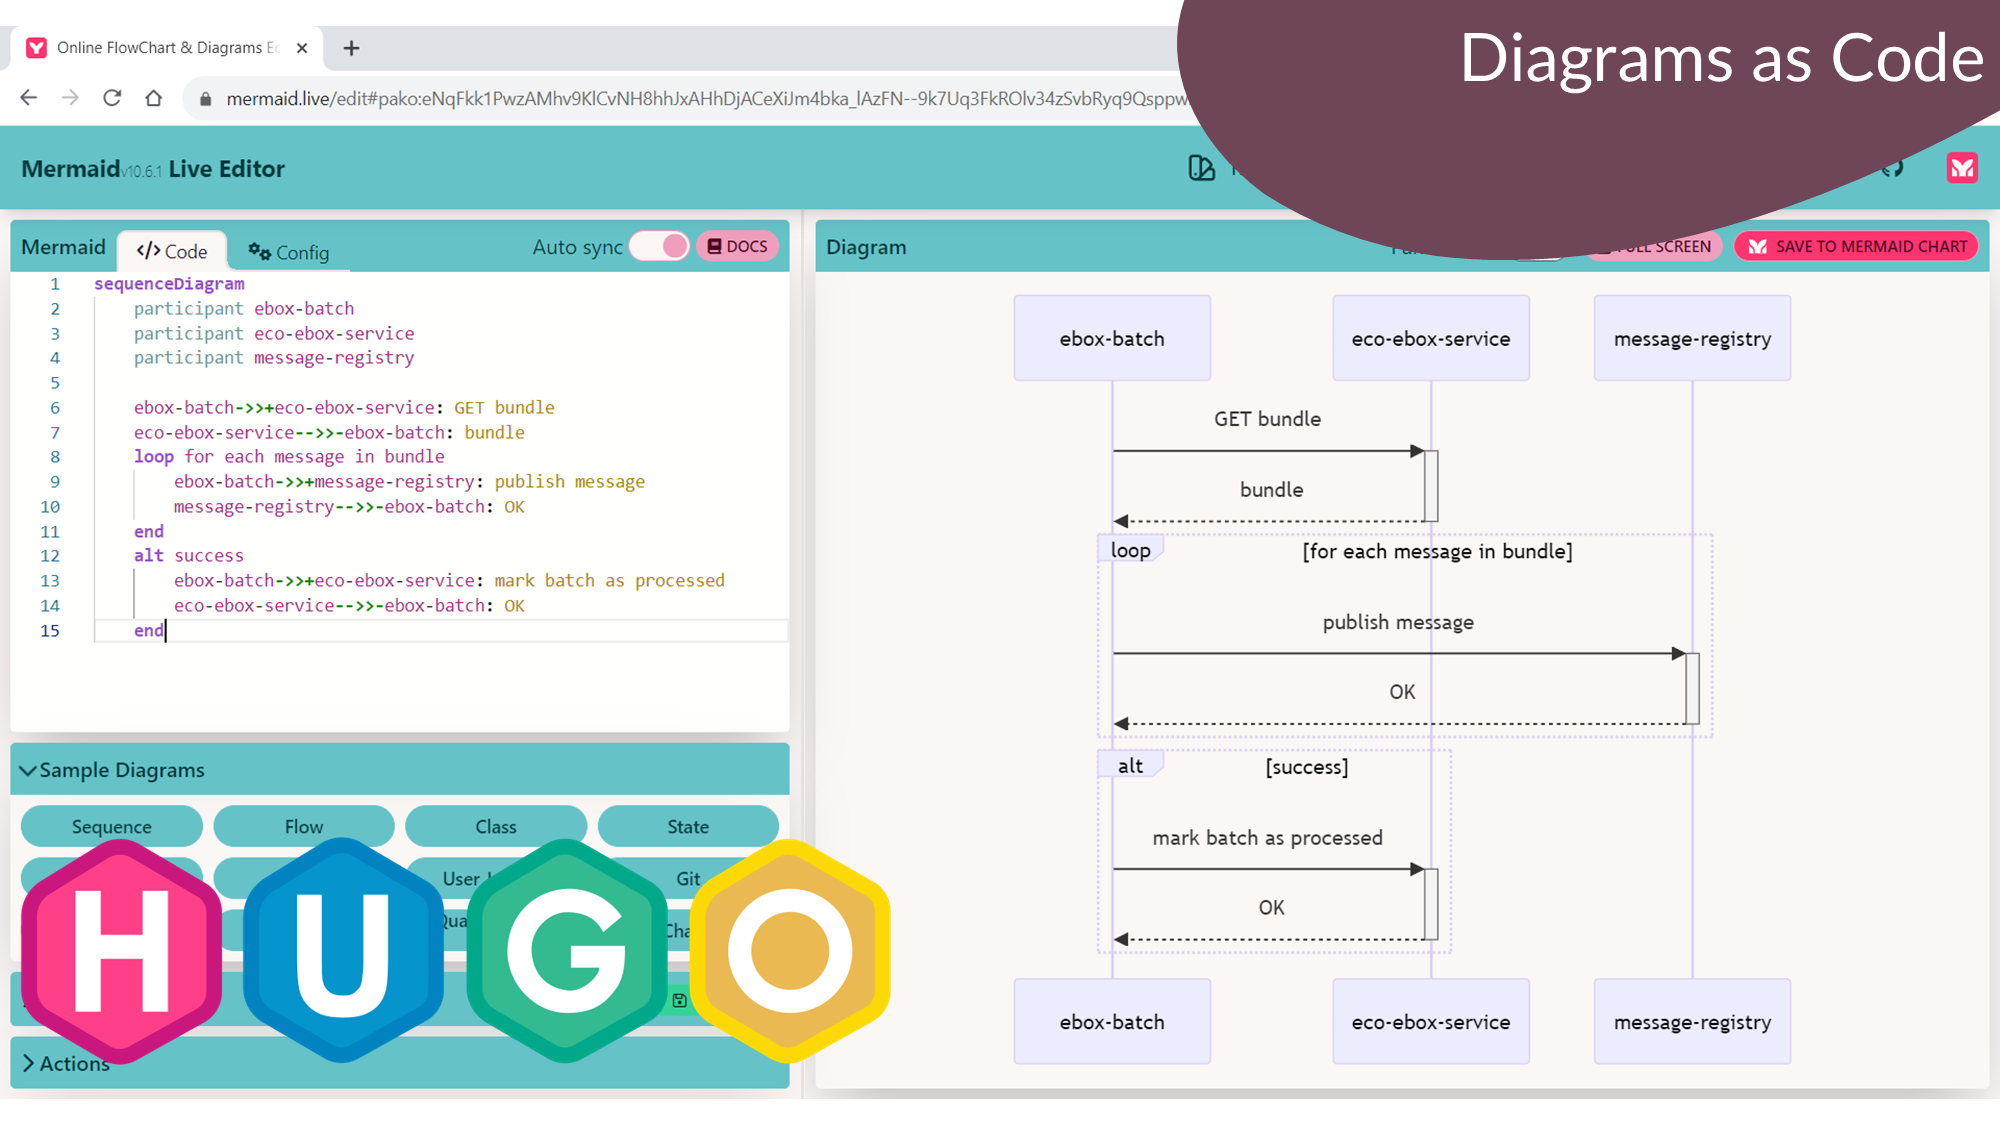Image resolution: width=2000 pixels, height=1125 pixels.
Task: Go back using browser back arrow
Action: (29, 98)
